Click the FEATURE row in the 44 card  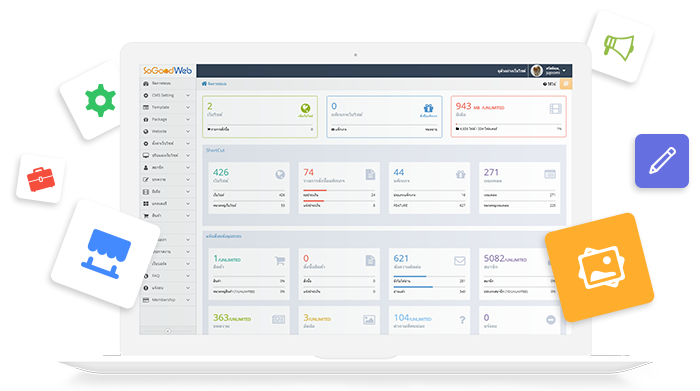click(x=429, y=205)
